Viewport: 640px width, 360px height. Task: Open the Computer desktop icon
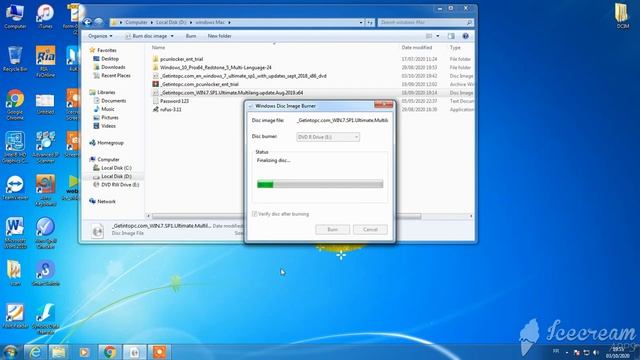[x=15, y=16]
